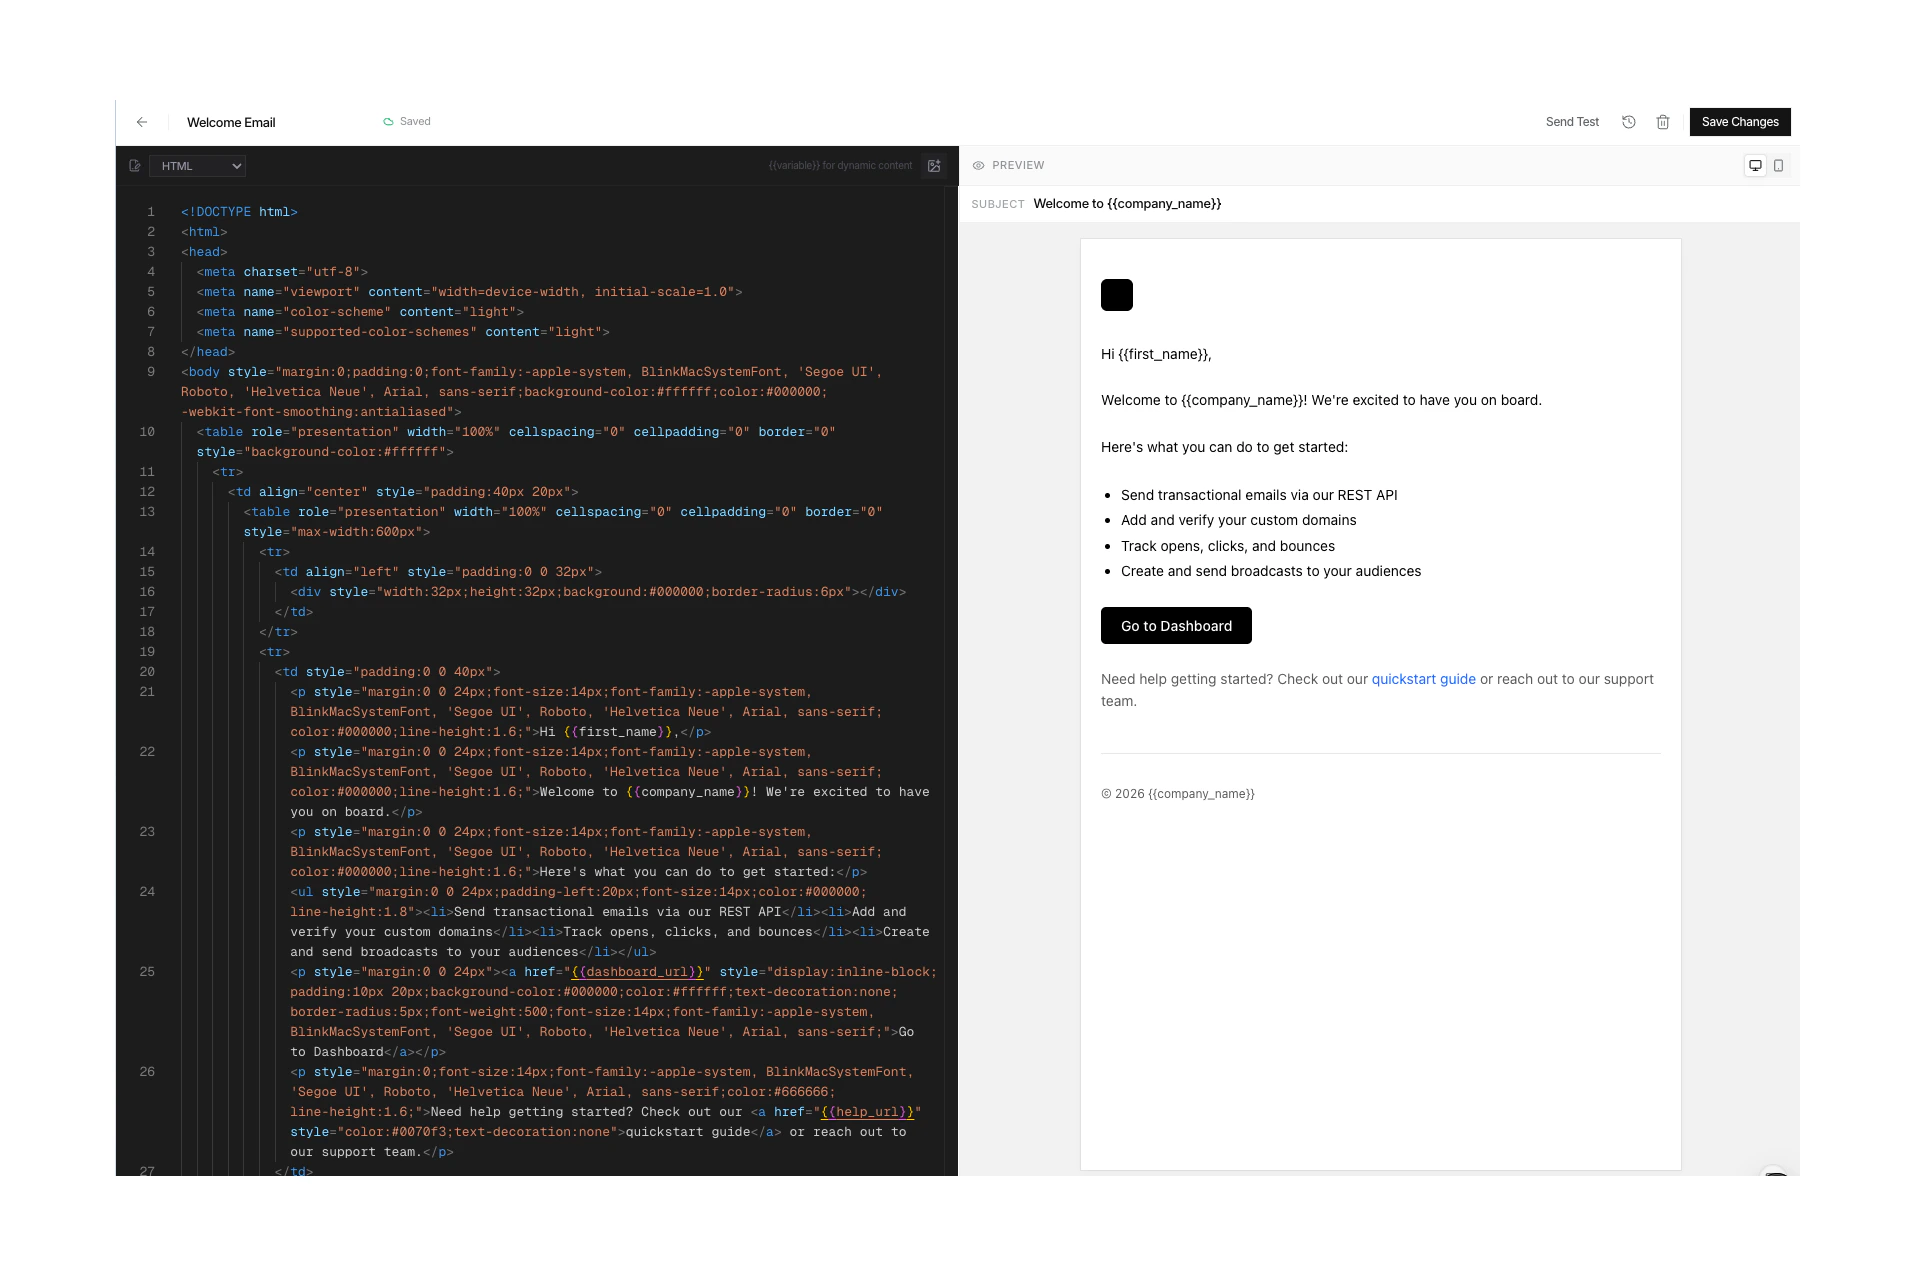Click line number 26 in the gutter
Image resolution: width=1915 pixels, height=1276 pixels.
point(147,1072)
